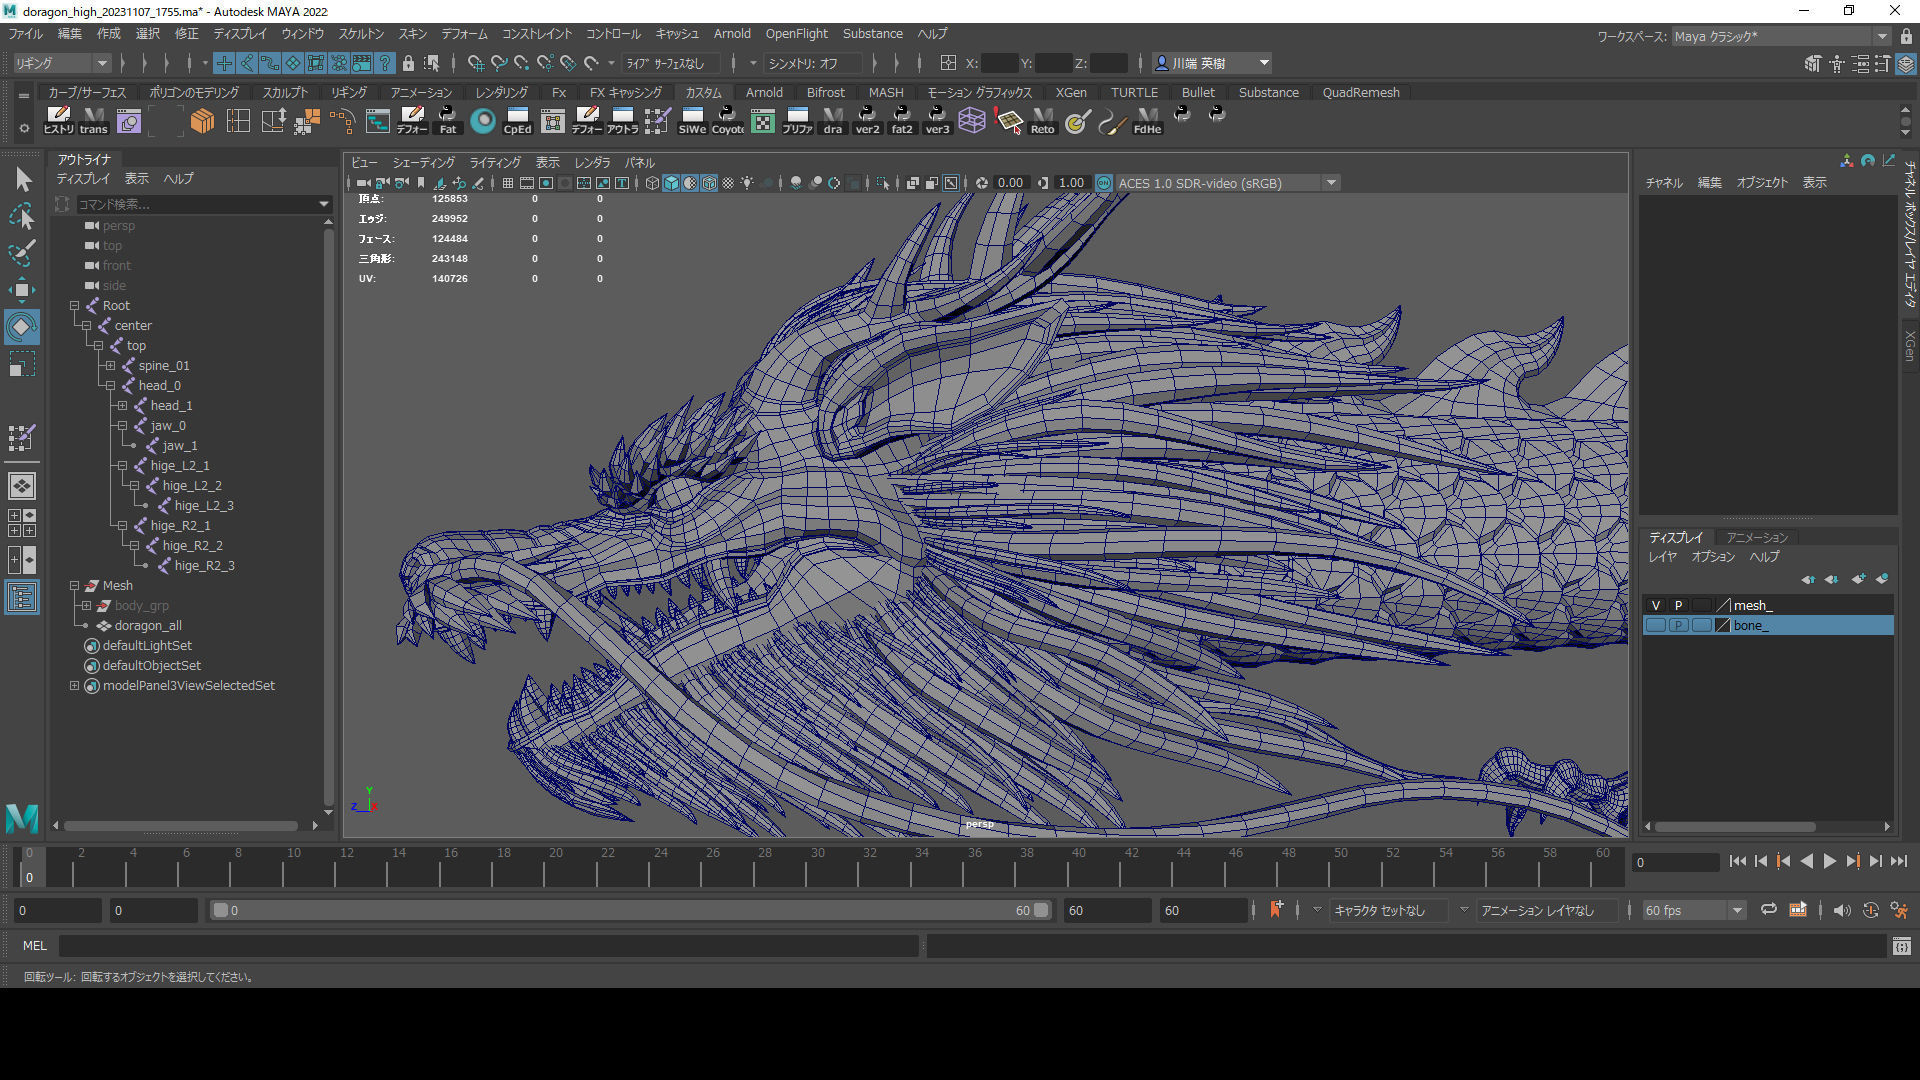Click the lattice cage shelf icon

[x=972, y=121]
